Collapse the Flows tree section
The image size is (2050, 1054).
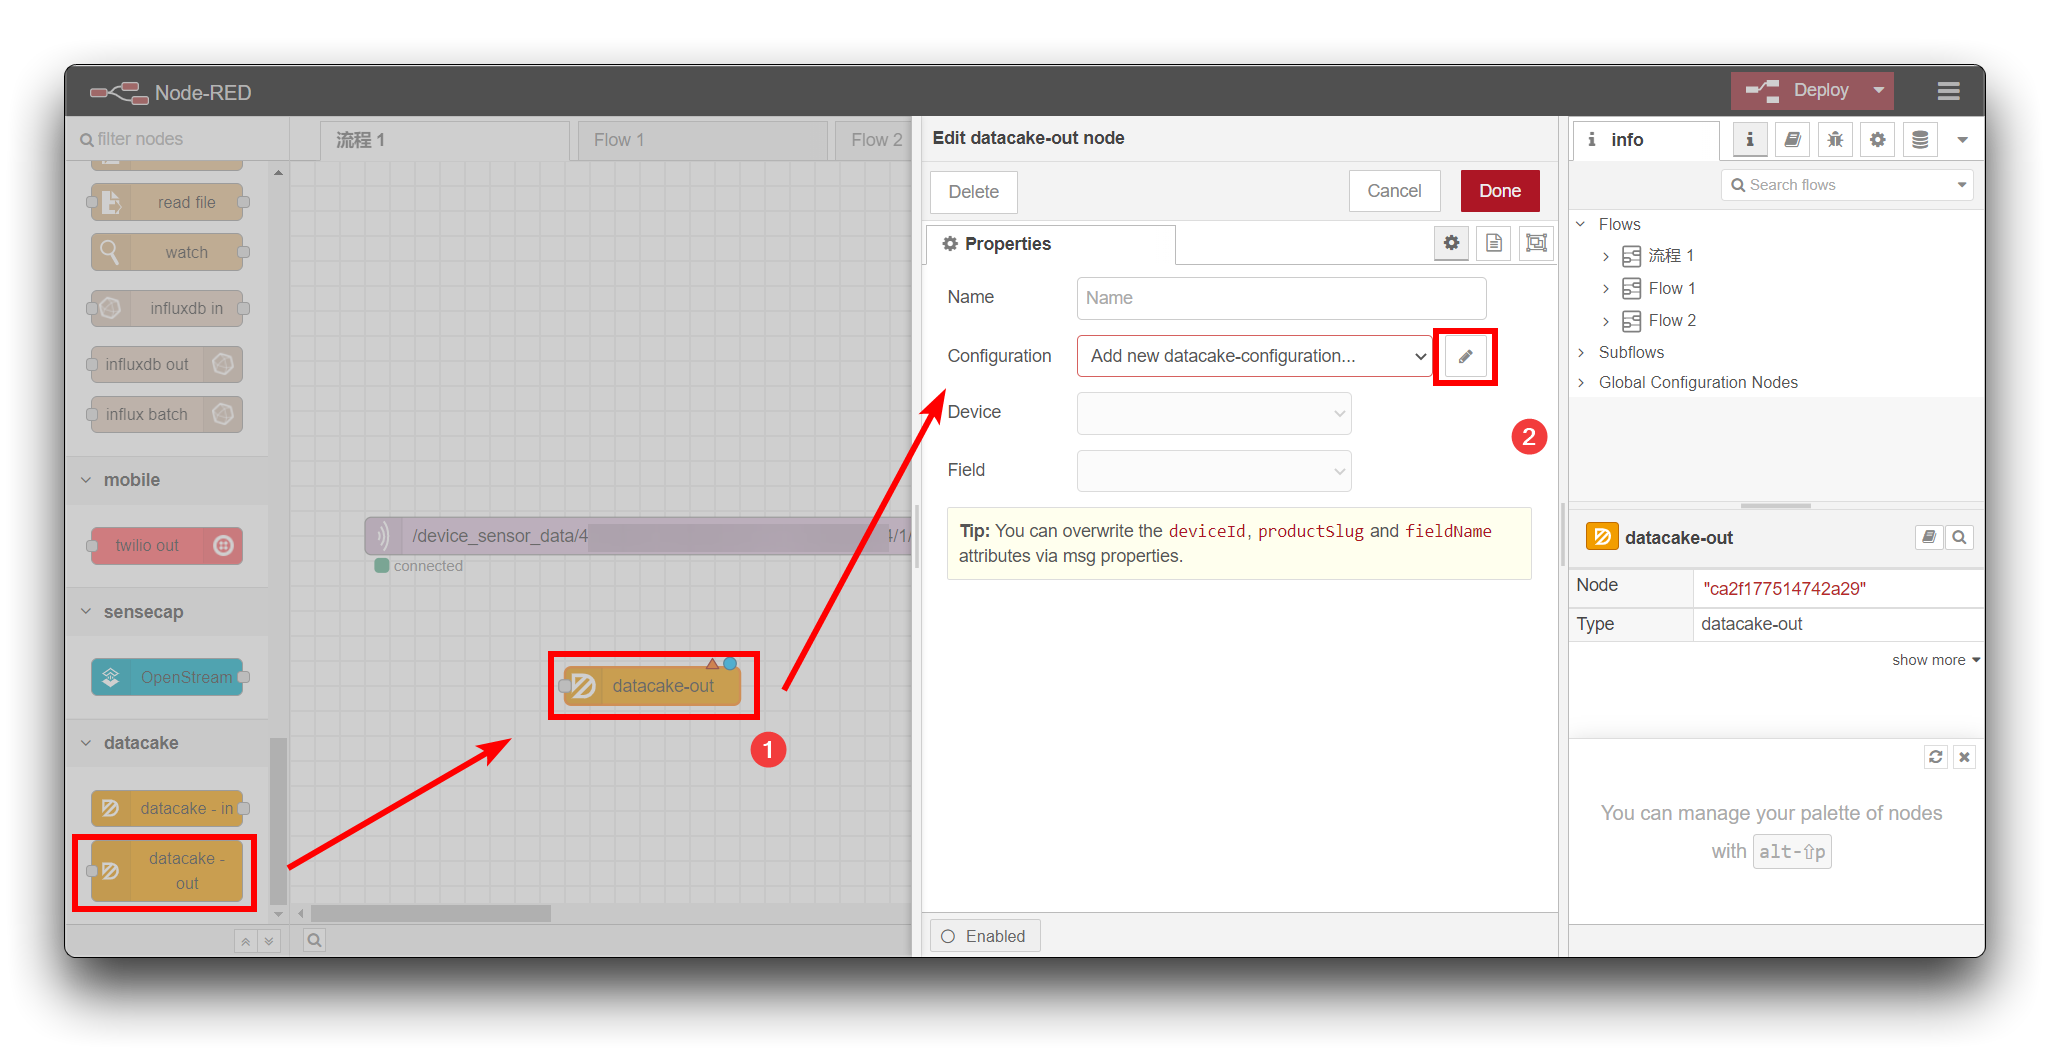click(1581, 224)
